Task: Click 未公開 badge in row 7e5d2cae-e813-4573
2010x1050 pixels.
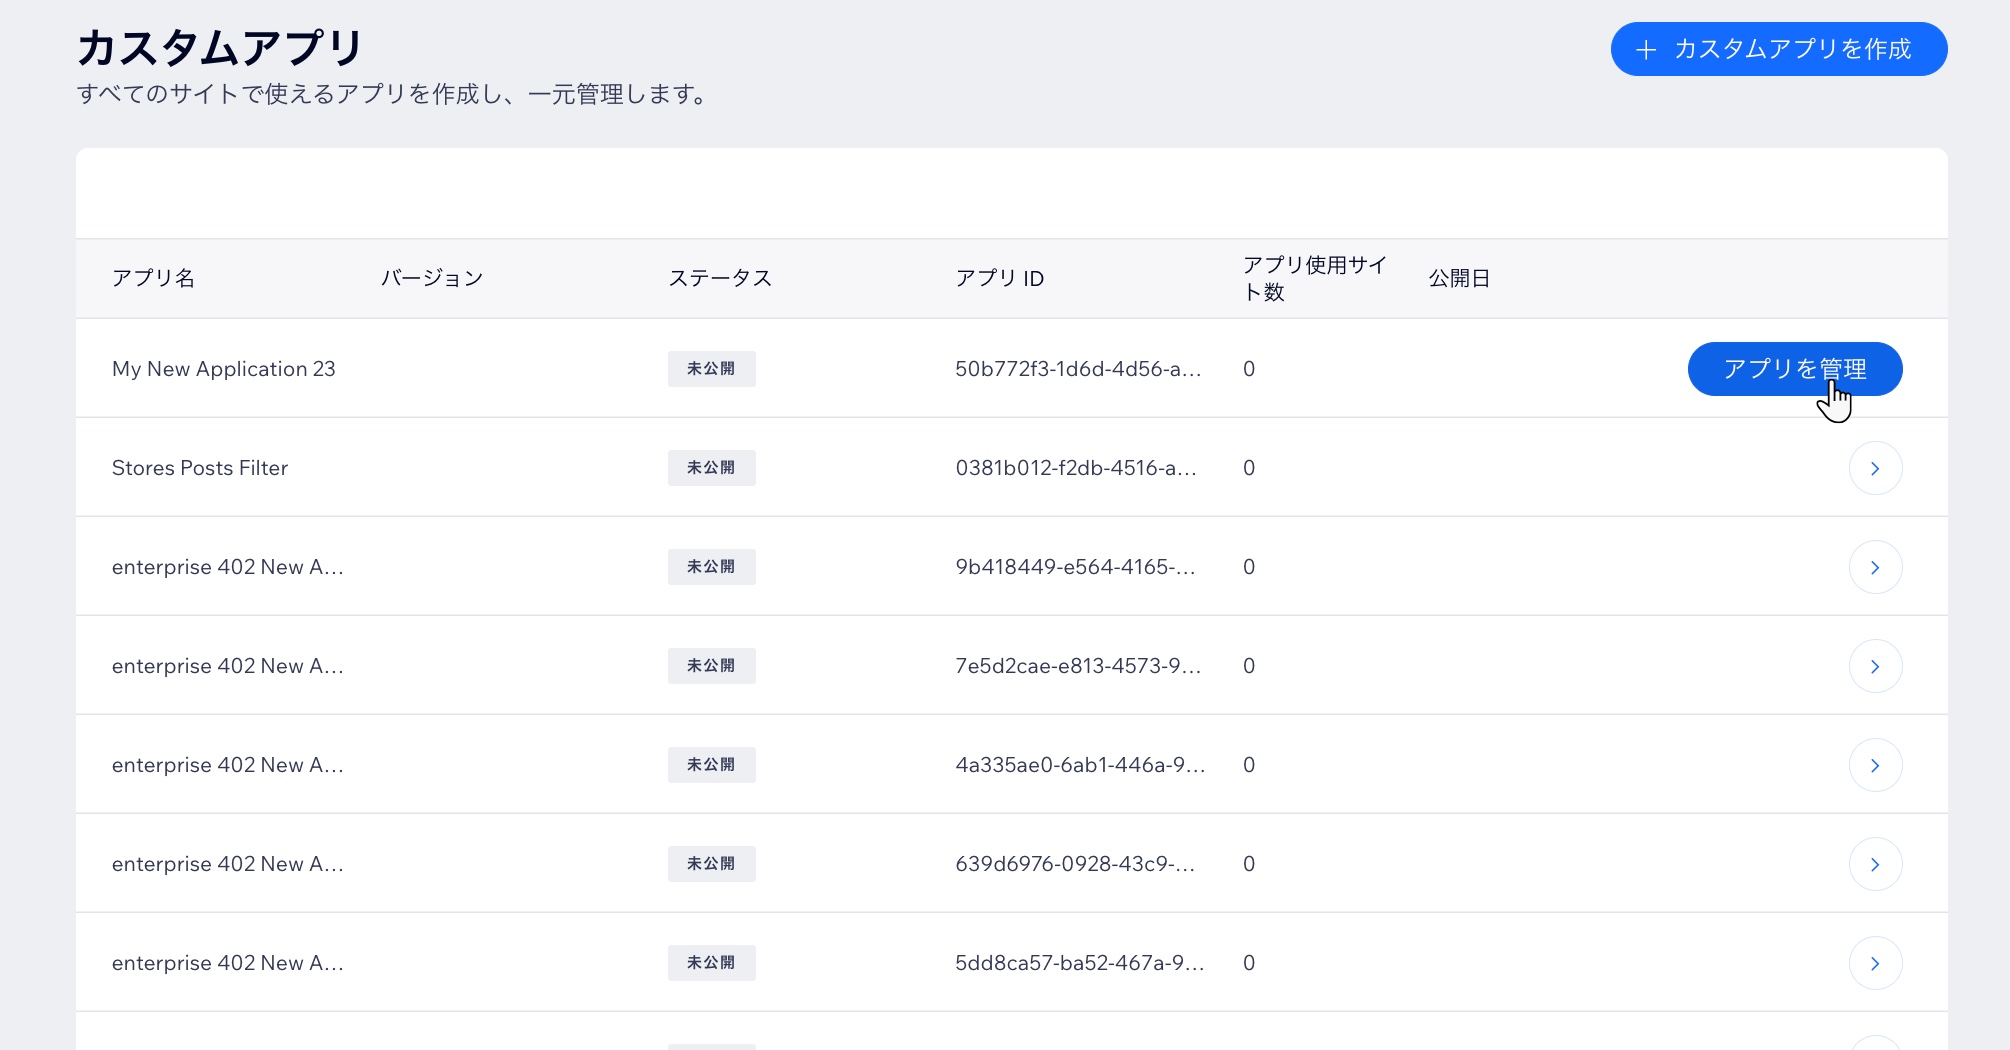Action: tap(711, 666)
